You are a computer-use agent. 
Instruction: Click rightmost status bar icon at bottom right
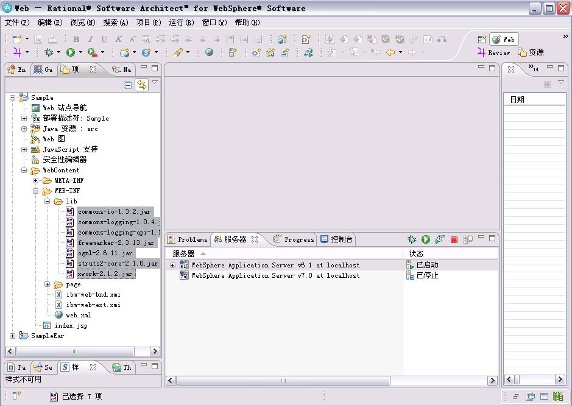point(558,396)
